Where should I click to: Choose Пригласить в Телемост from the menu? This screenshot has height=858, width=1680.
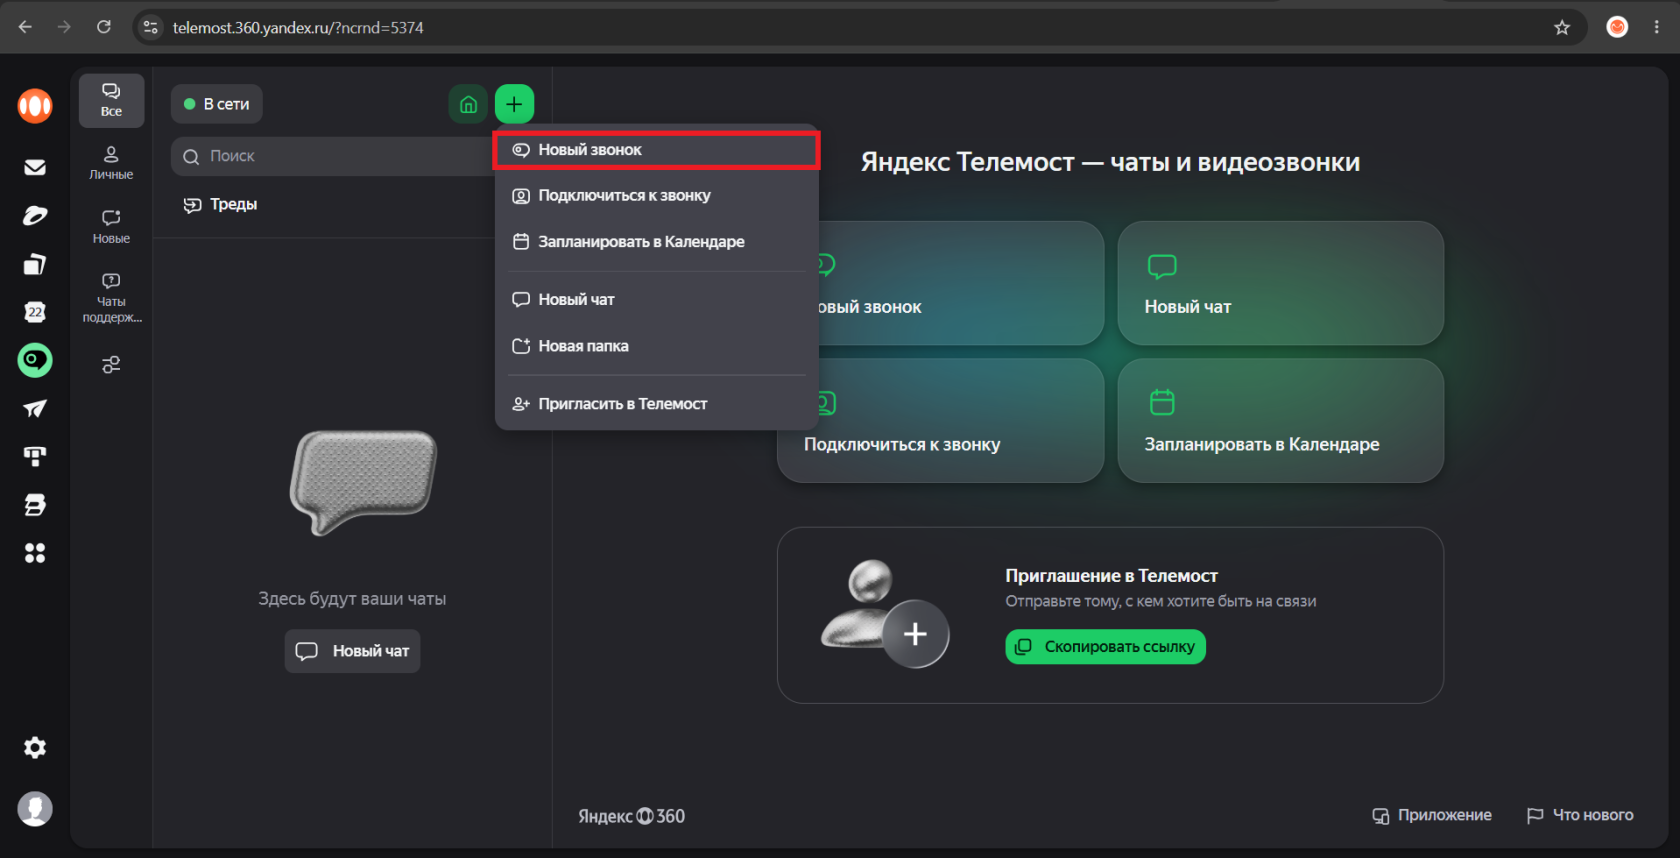point(657,404)
